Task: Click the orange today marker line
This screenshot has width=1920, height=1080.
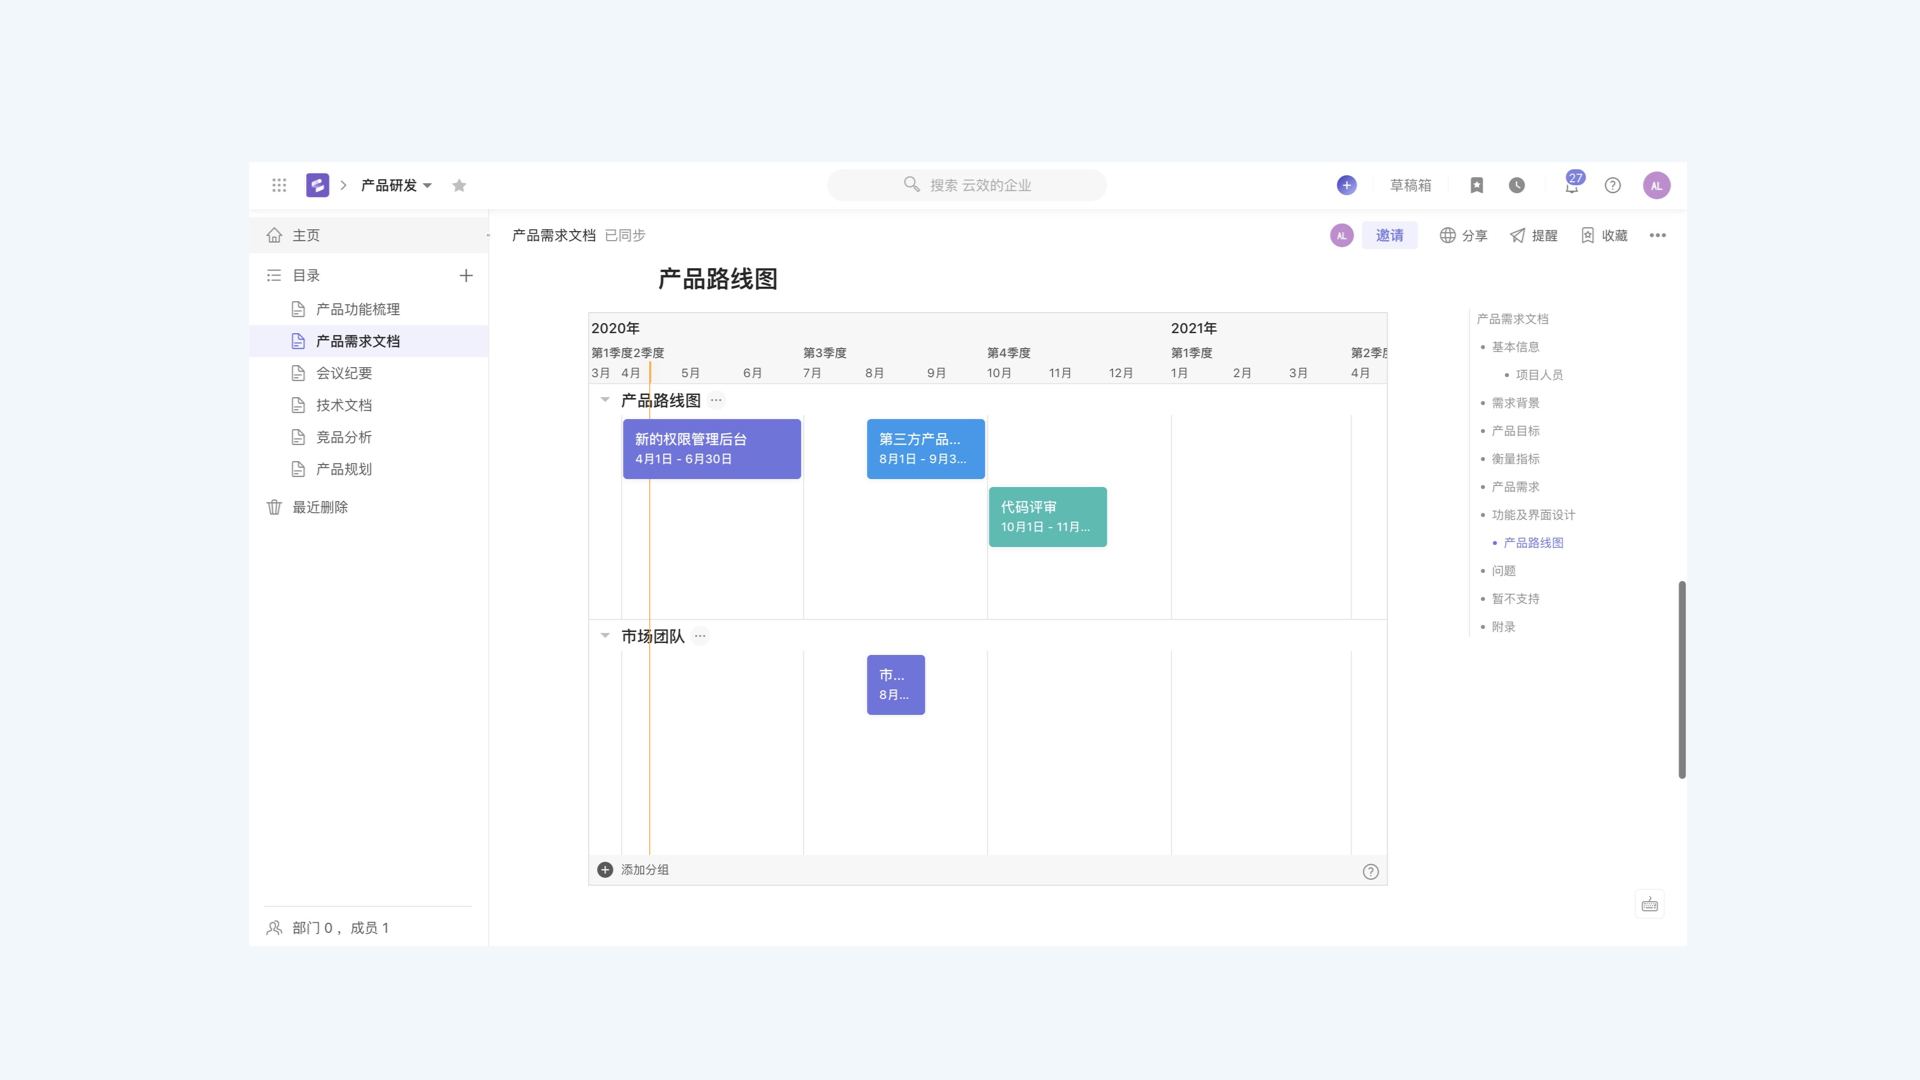Action: (x=650, y=610)
